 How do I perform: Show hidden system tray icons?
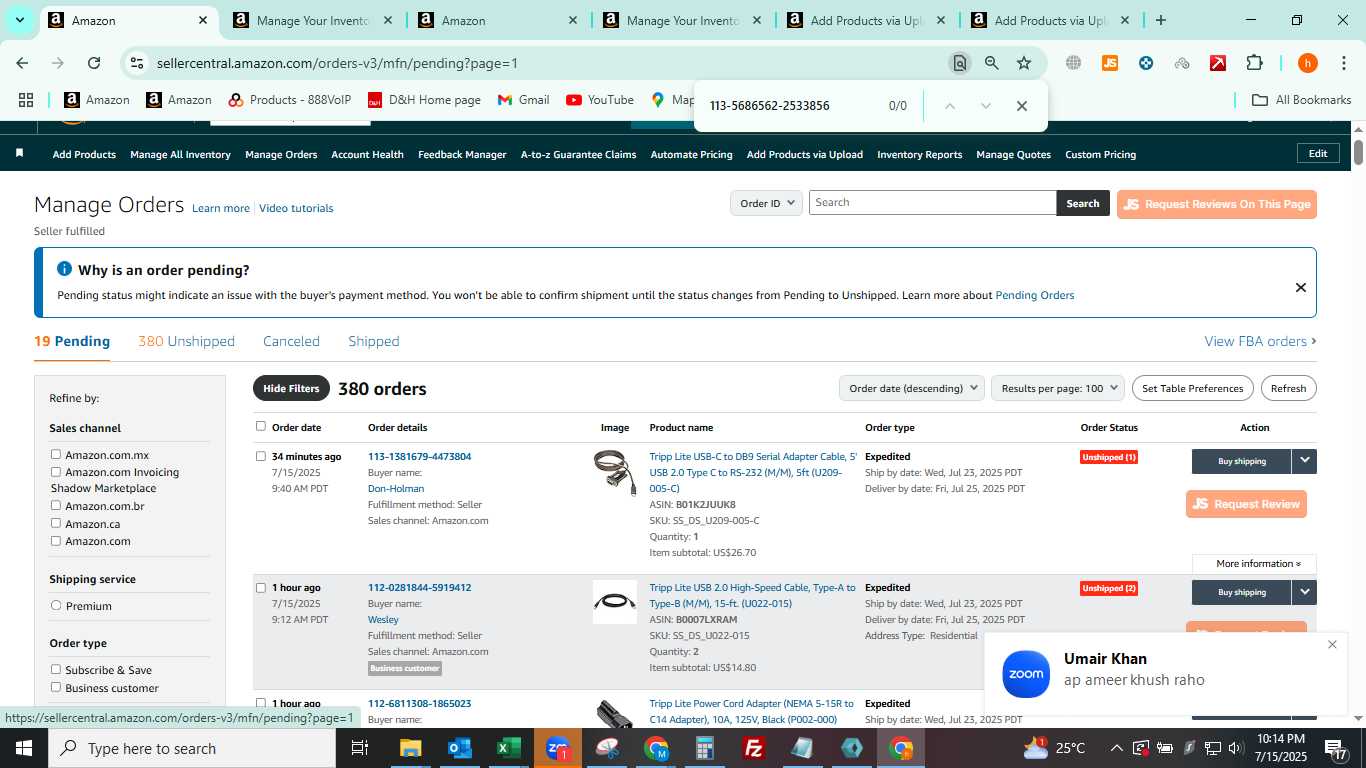[x=1116, y=748]
